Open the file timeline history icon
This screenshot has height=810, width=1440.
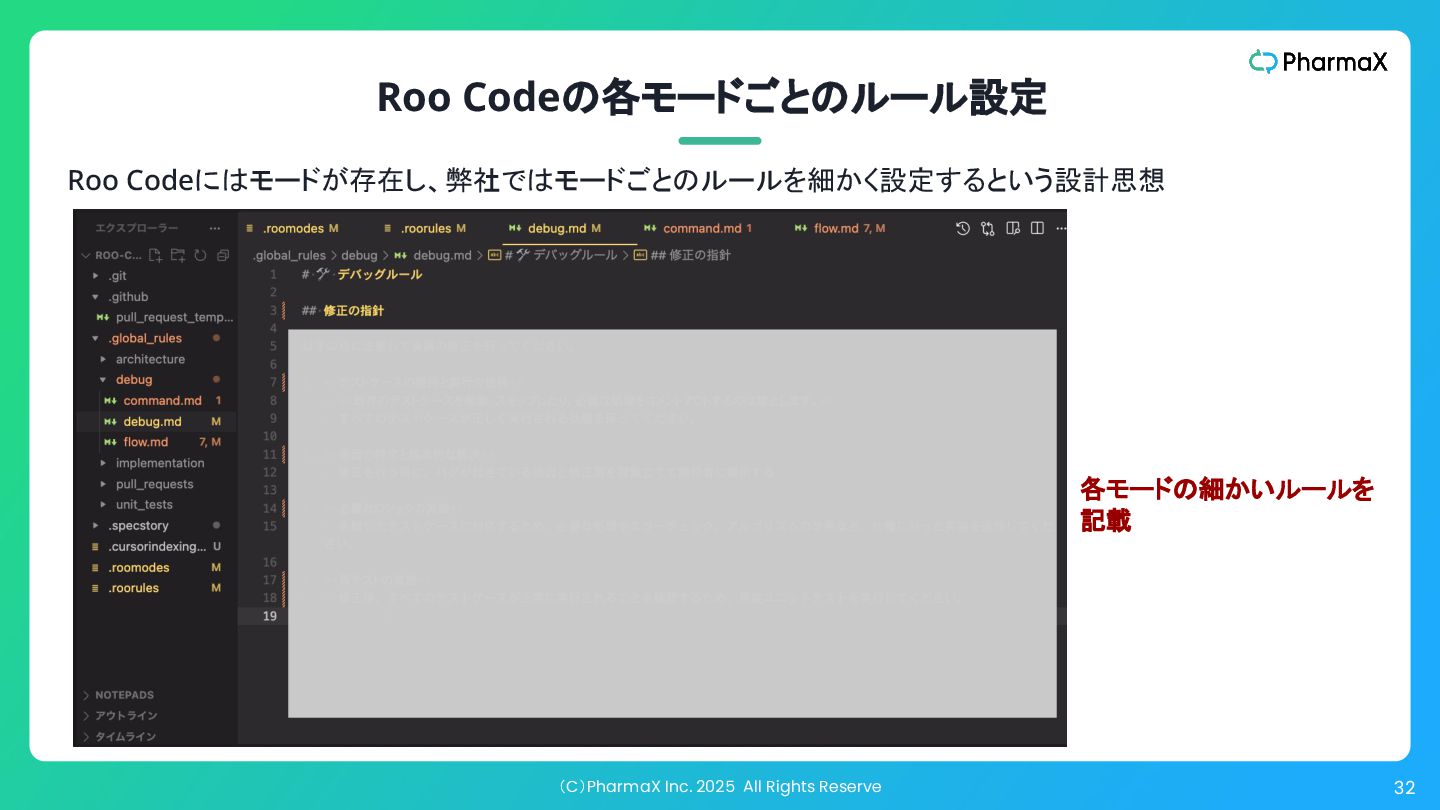coord(962,228)
